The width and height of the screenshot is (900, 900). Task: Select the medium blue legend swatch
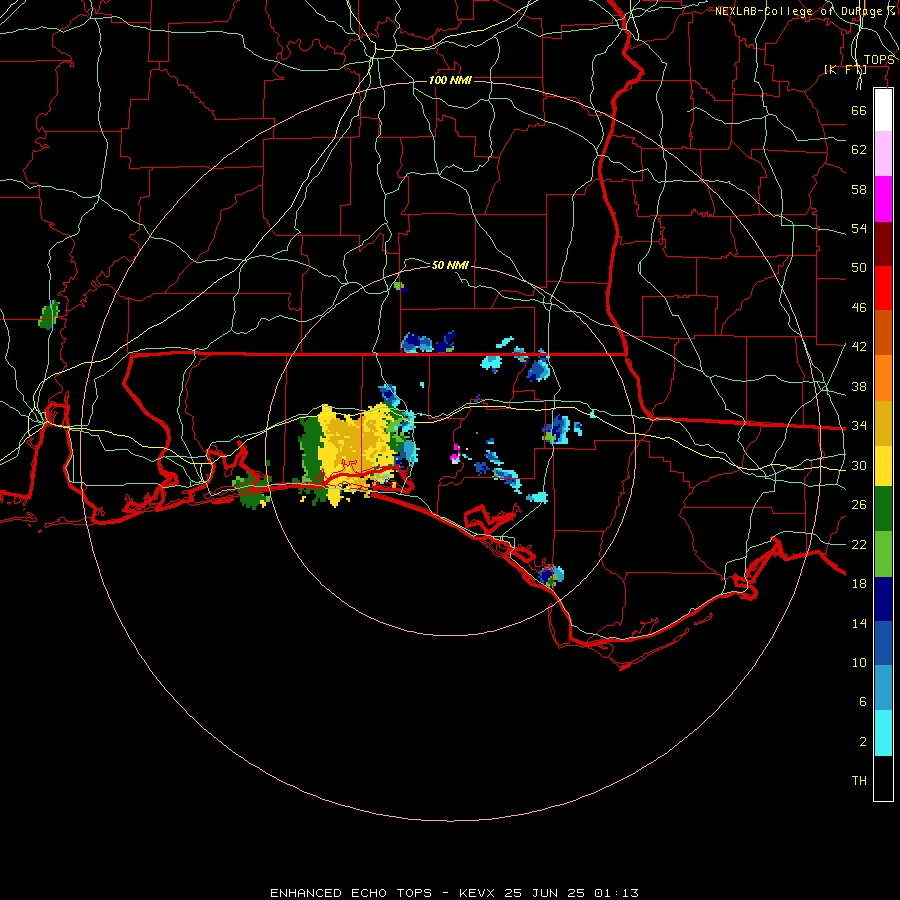click(883, 643)
